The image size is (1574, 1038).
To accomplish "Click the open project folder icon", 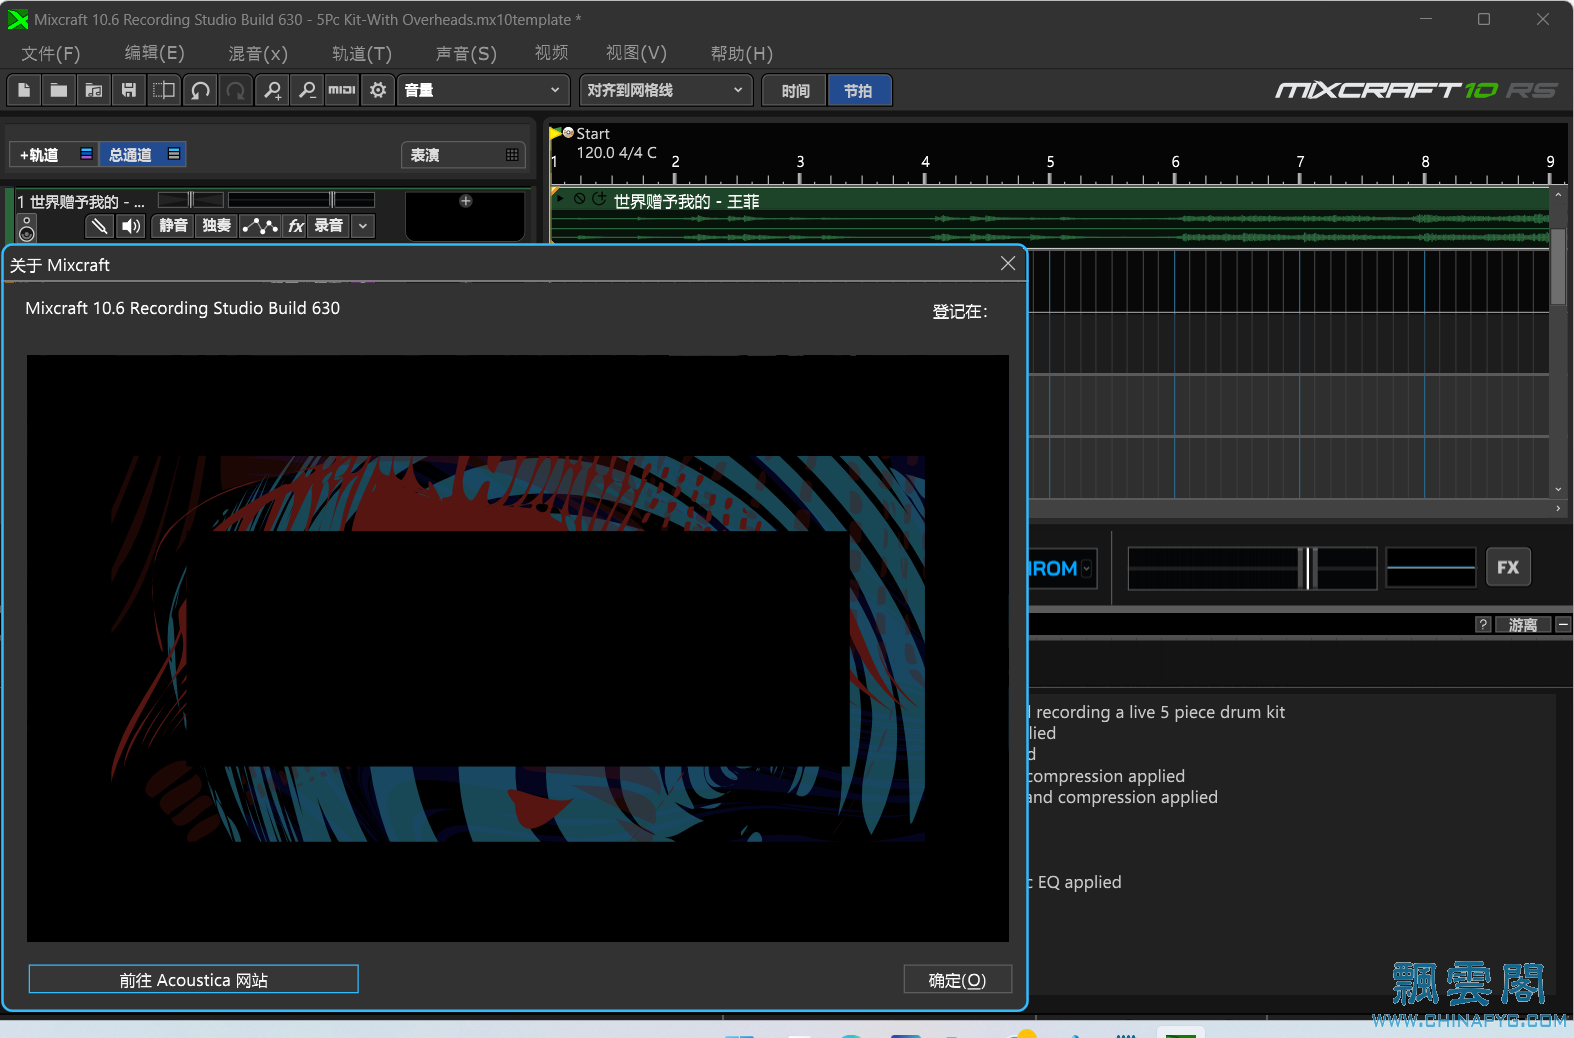I will pyautogui.click(x=59, y=90).
